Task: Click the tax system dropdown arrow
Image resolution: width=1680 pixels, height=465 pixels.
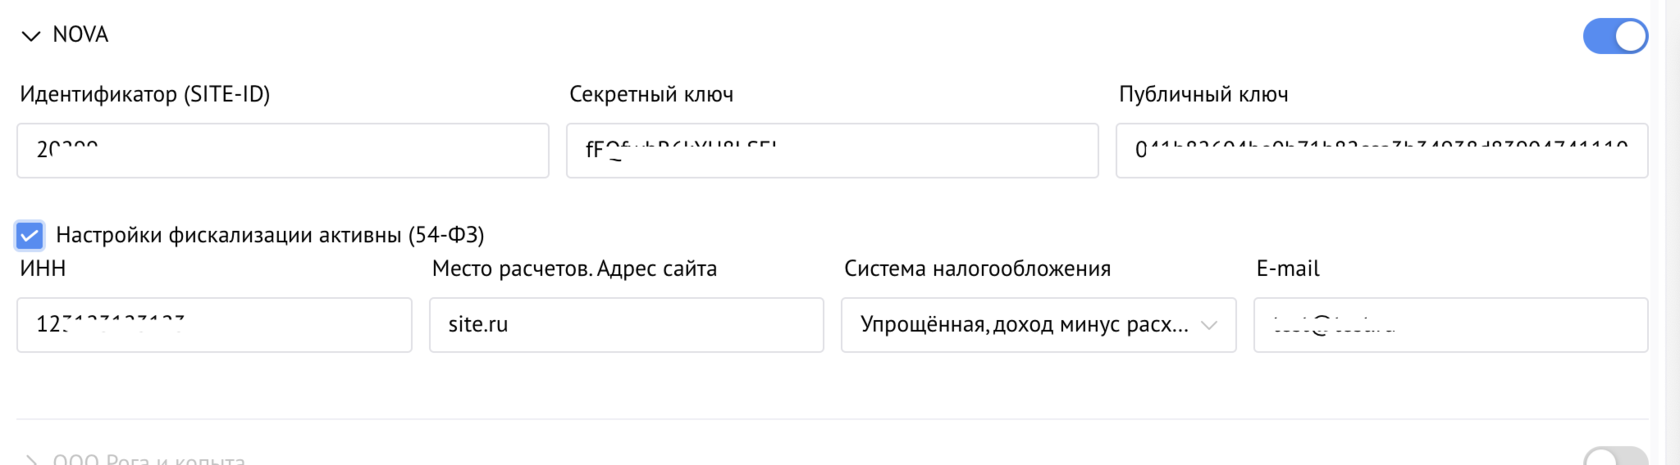Action: click(x=1209, y=325)
